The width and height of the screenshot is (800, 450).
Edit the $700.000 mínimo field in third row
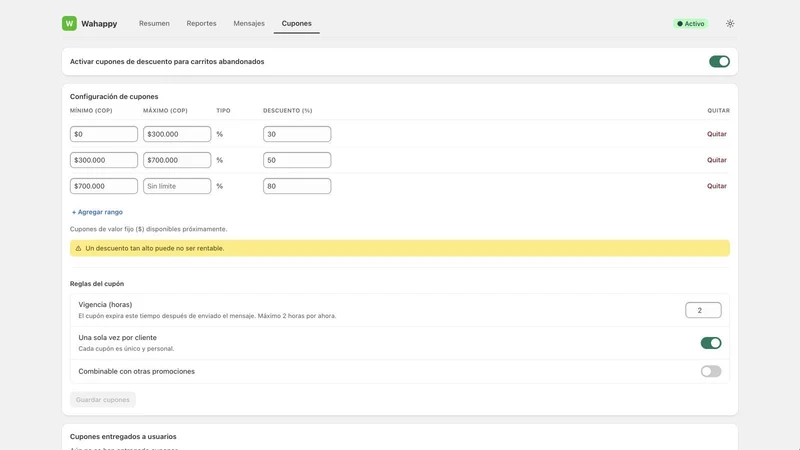click(x=104, y=186)
